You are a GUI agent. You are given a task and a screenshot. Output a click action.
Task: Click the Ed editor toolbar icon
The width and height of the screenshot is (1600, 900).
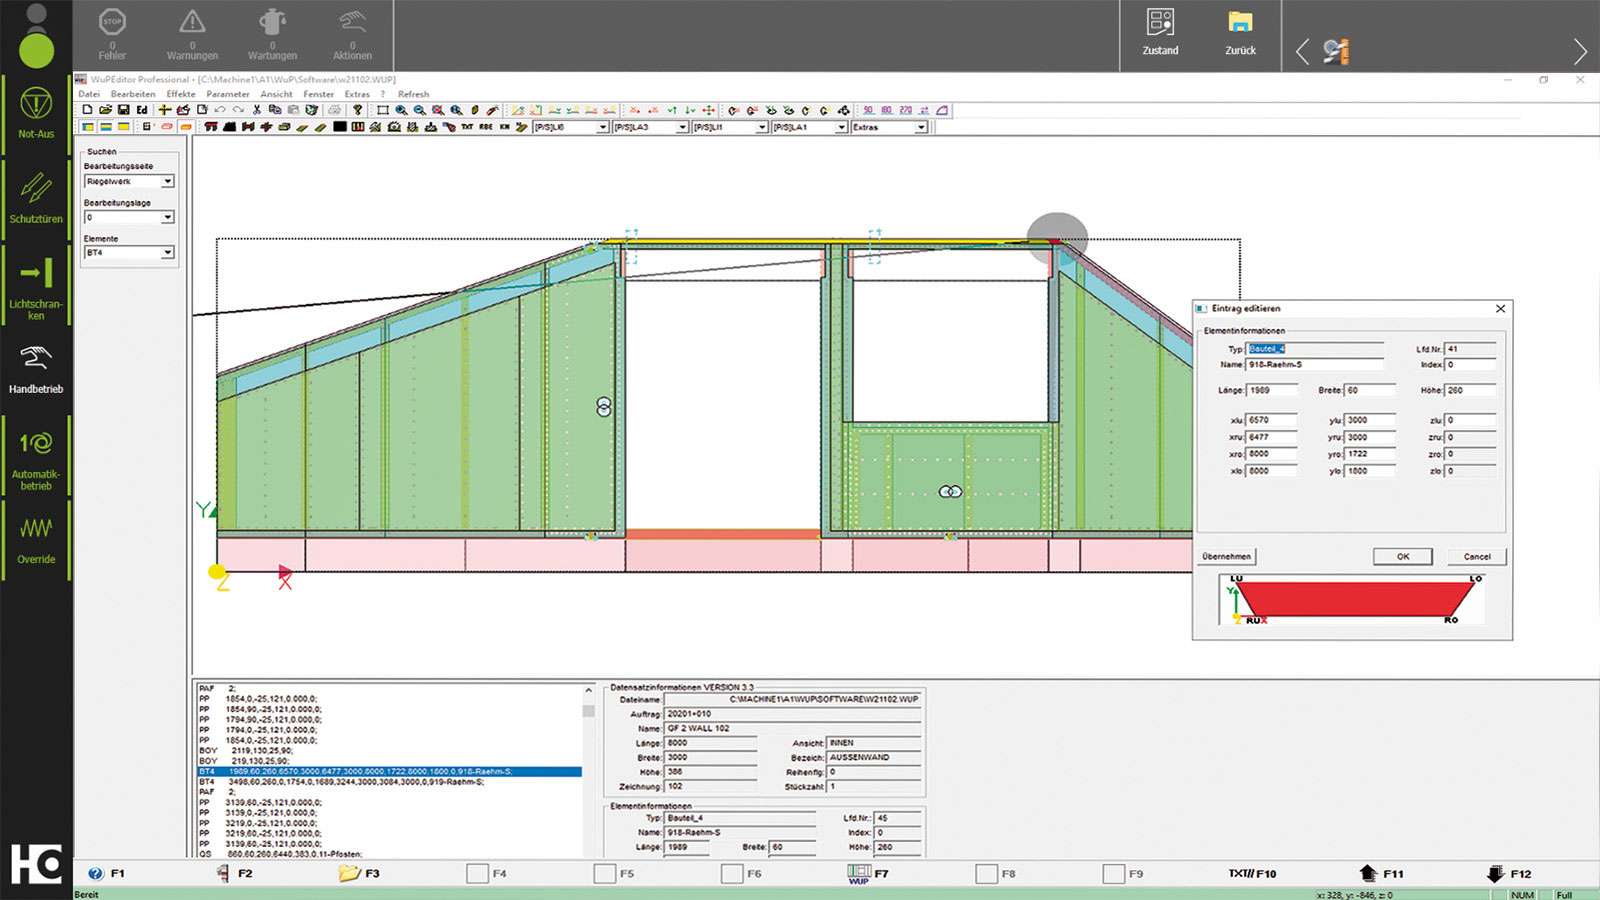click(142, 110)
